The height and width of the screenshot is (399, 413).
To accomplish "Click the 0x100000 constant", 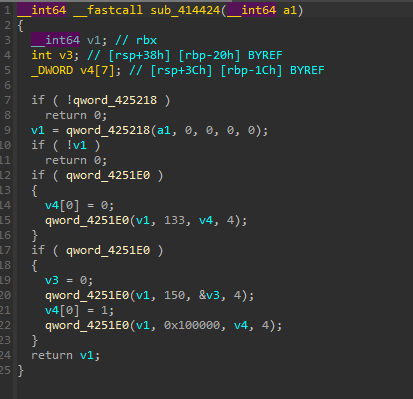I will point(192,325).
